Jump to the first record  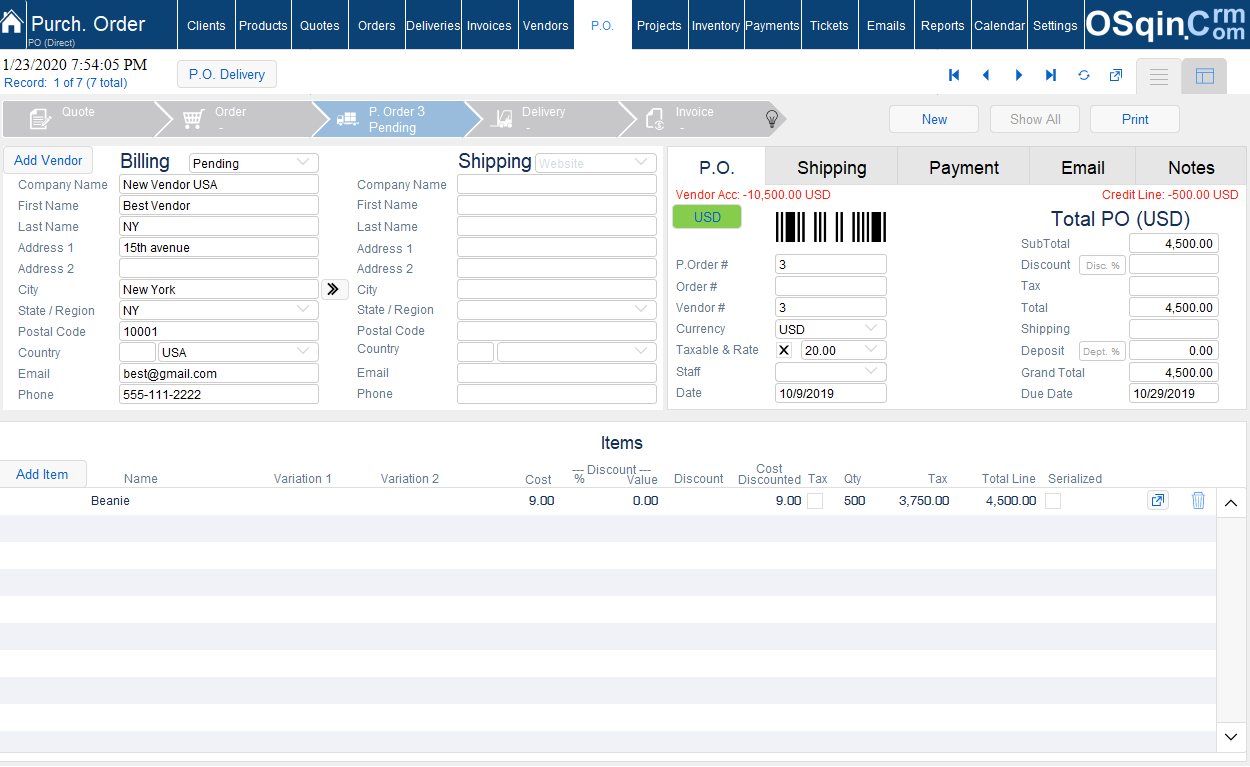(x=954, y=75)
